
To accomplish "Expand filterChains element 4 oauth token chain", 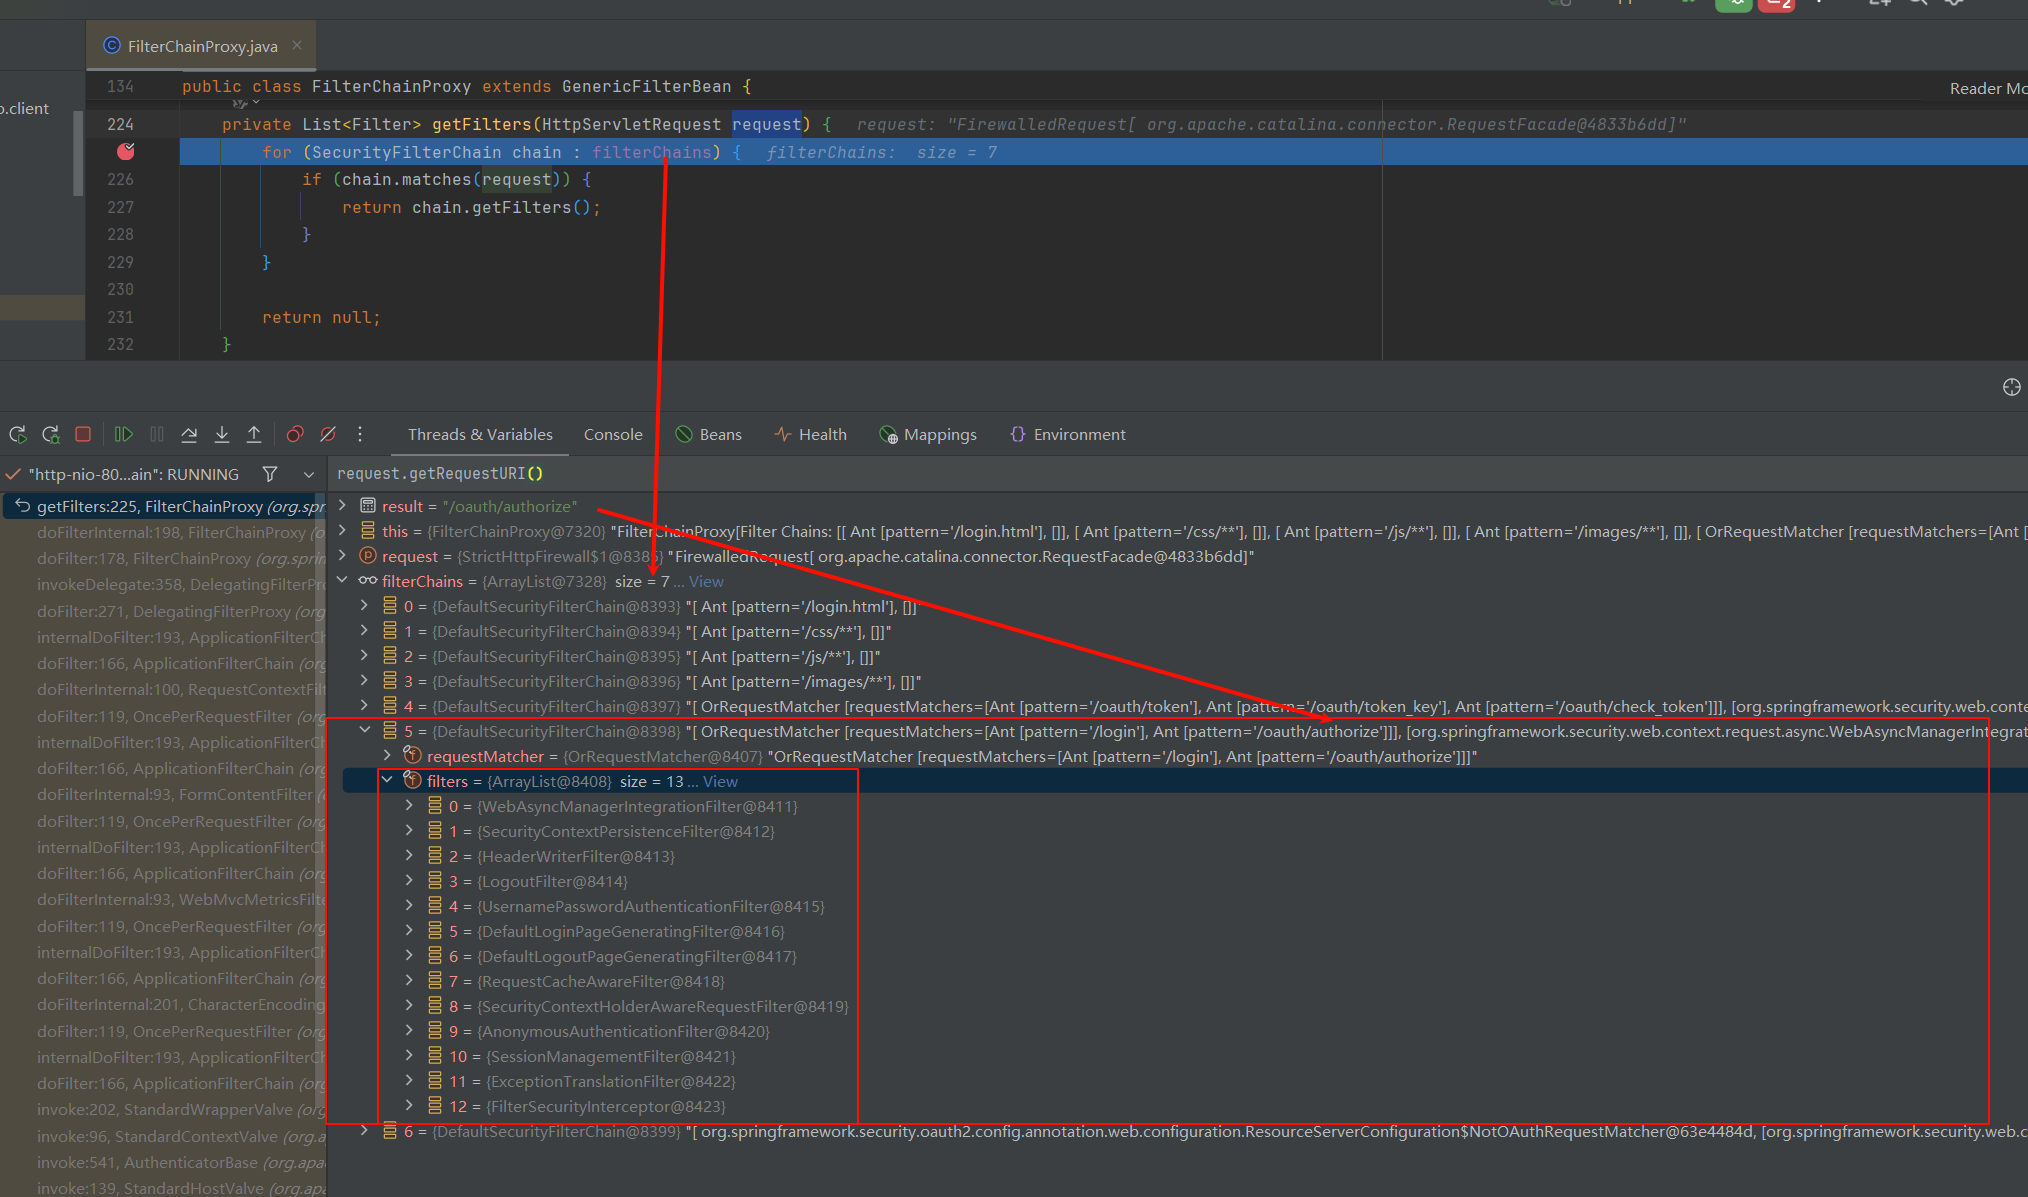I will pyautogui.click(x=365, y=705).
